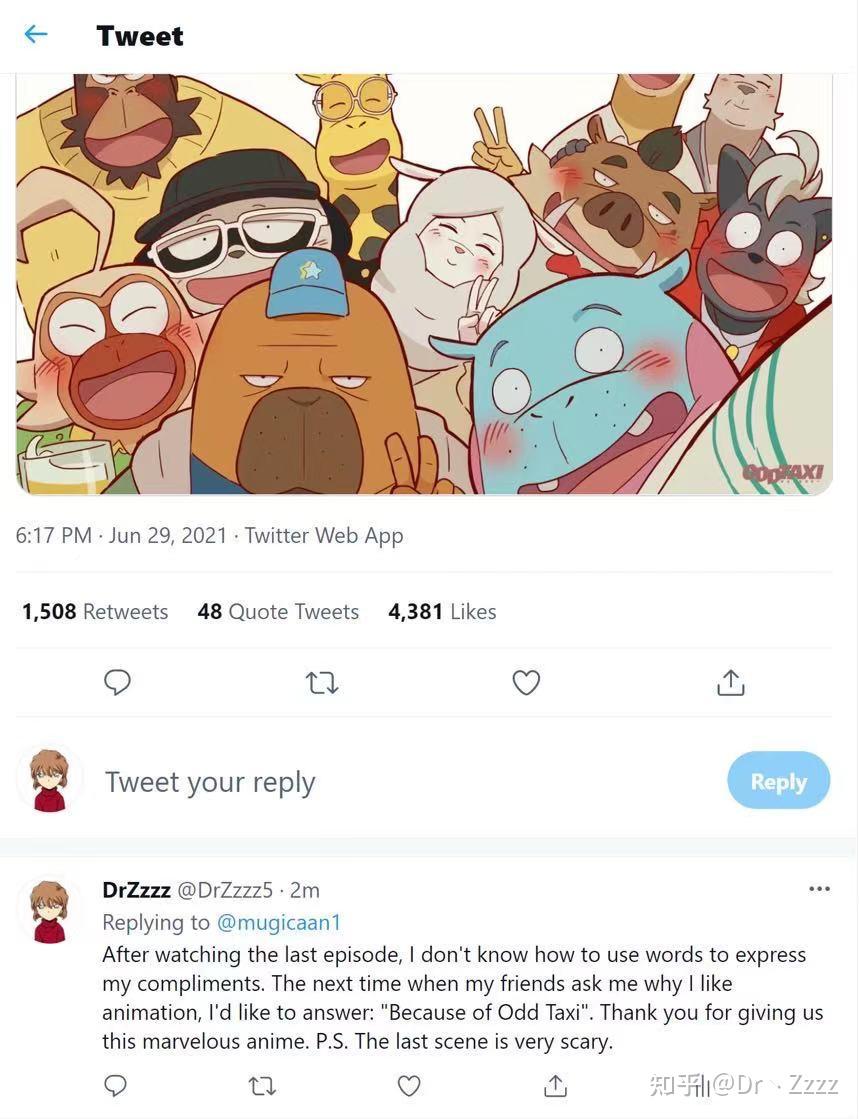The image size is (860, 1119).
Task: Share the main tweet
Action: [x=731, y=682]
